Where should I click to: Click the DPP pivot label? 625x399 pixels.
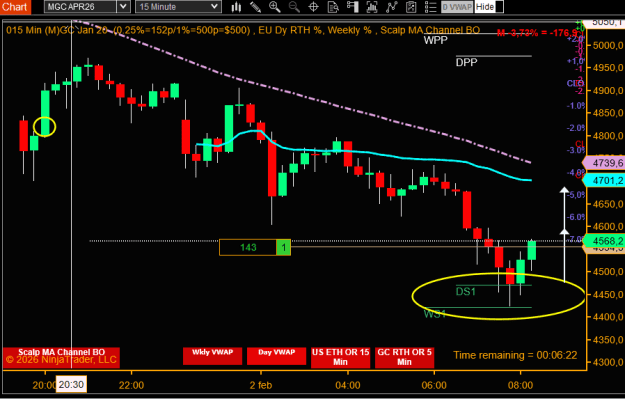pos(466,63)
